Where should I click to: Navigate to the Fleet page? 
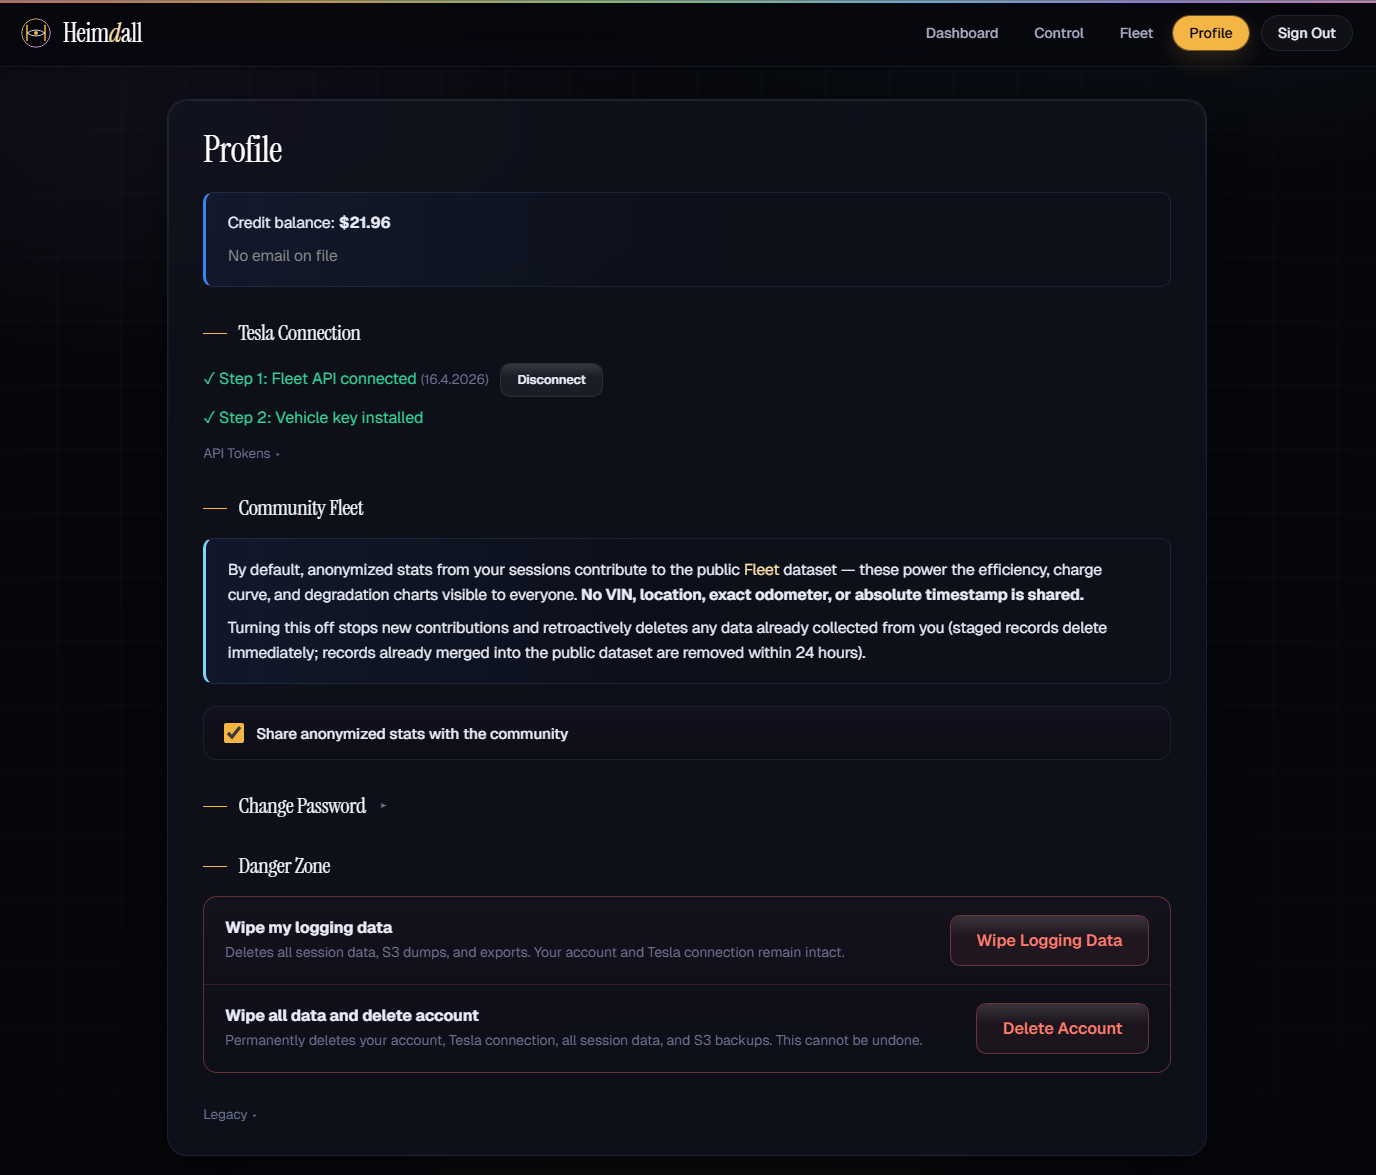click(x=1136, y=33)
